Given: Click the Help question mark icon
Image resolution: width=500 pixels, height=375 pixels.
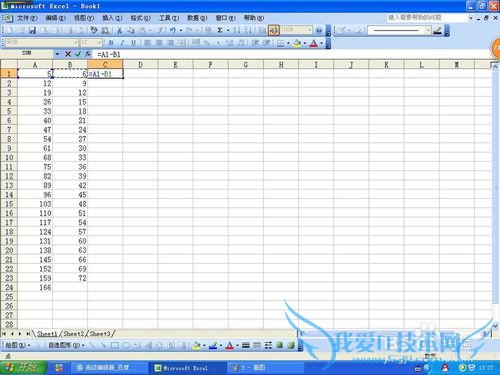Looking at the screenshot, I should tap(319, 31).
